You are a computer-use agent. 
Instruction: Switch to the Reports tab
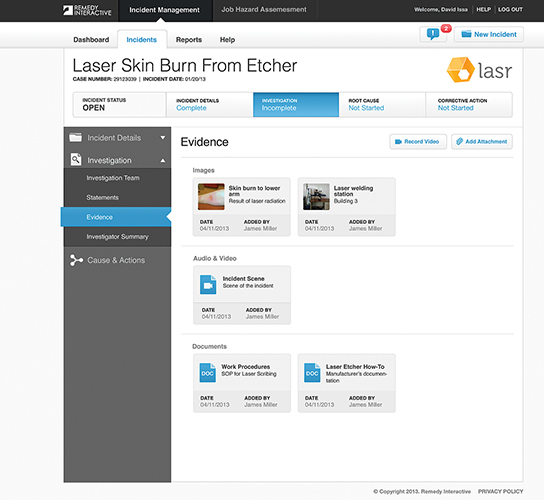pos(189,40)
